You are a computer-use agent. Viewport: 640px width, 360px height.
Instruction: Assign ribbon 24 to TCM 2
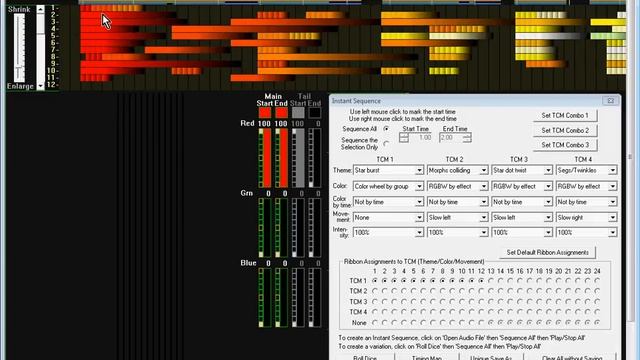pyautogui.click(x=597, y=291)
